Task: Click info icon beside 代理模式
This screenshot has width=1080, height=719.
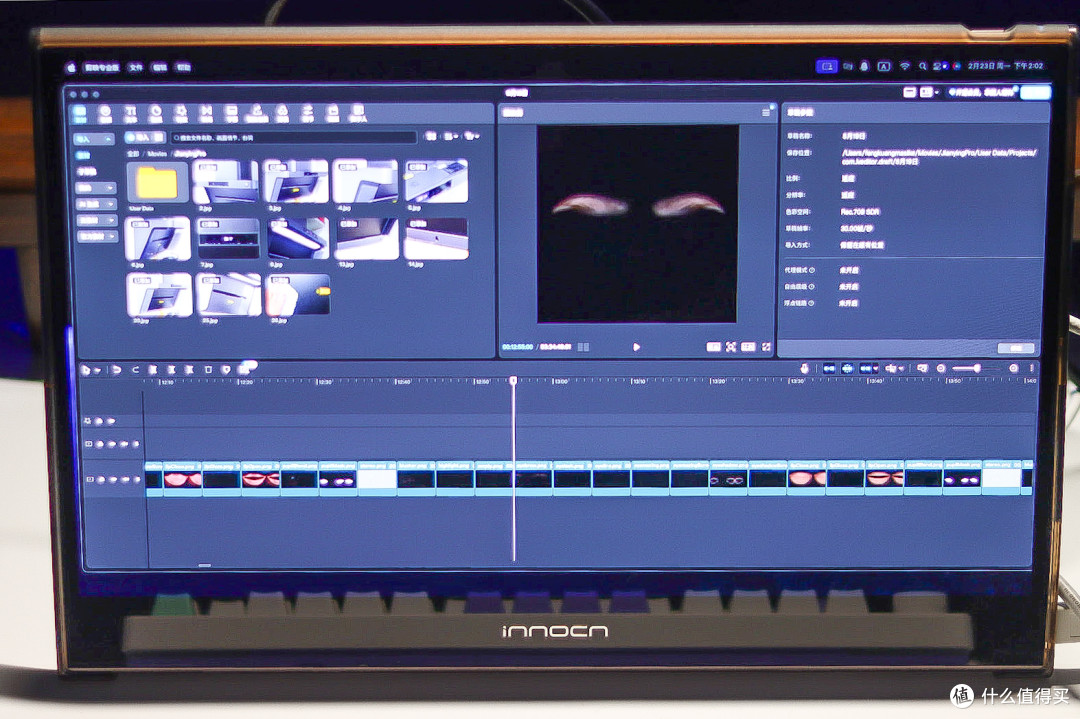Action: (811, 270)
